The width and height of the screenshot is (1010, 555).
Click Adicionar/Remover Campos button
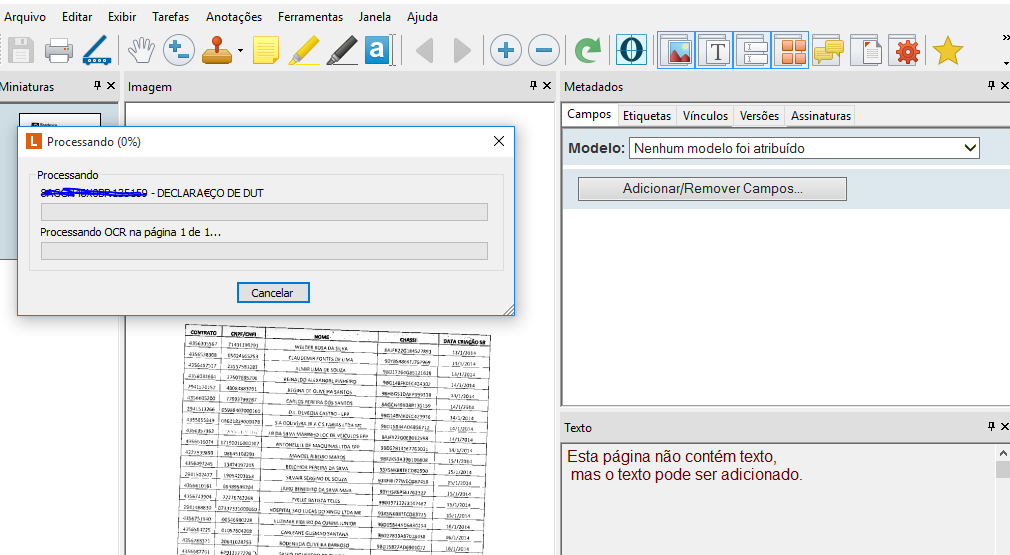712,188
